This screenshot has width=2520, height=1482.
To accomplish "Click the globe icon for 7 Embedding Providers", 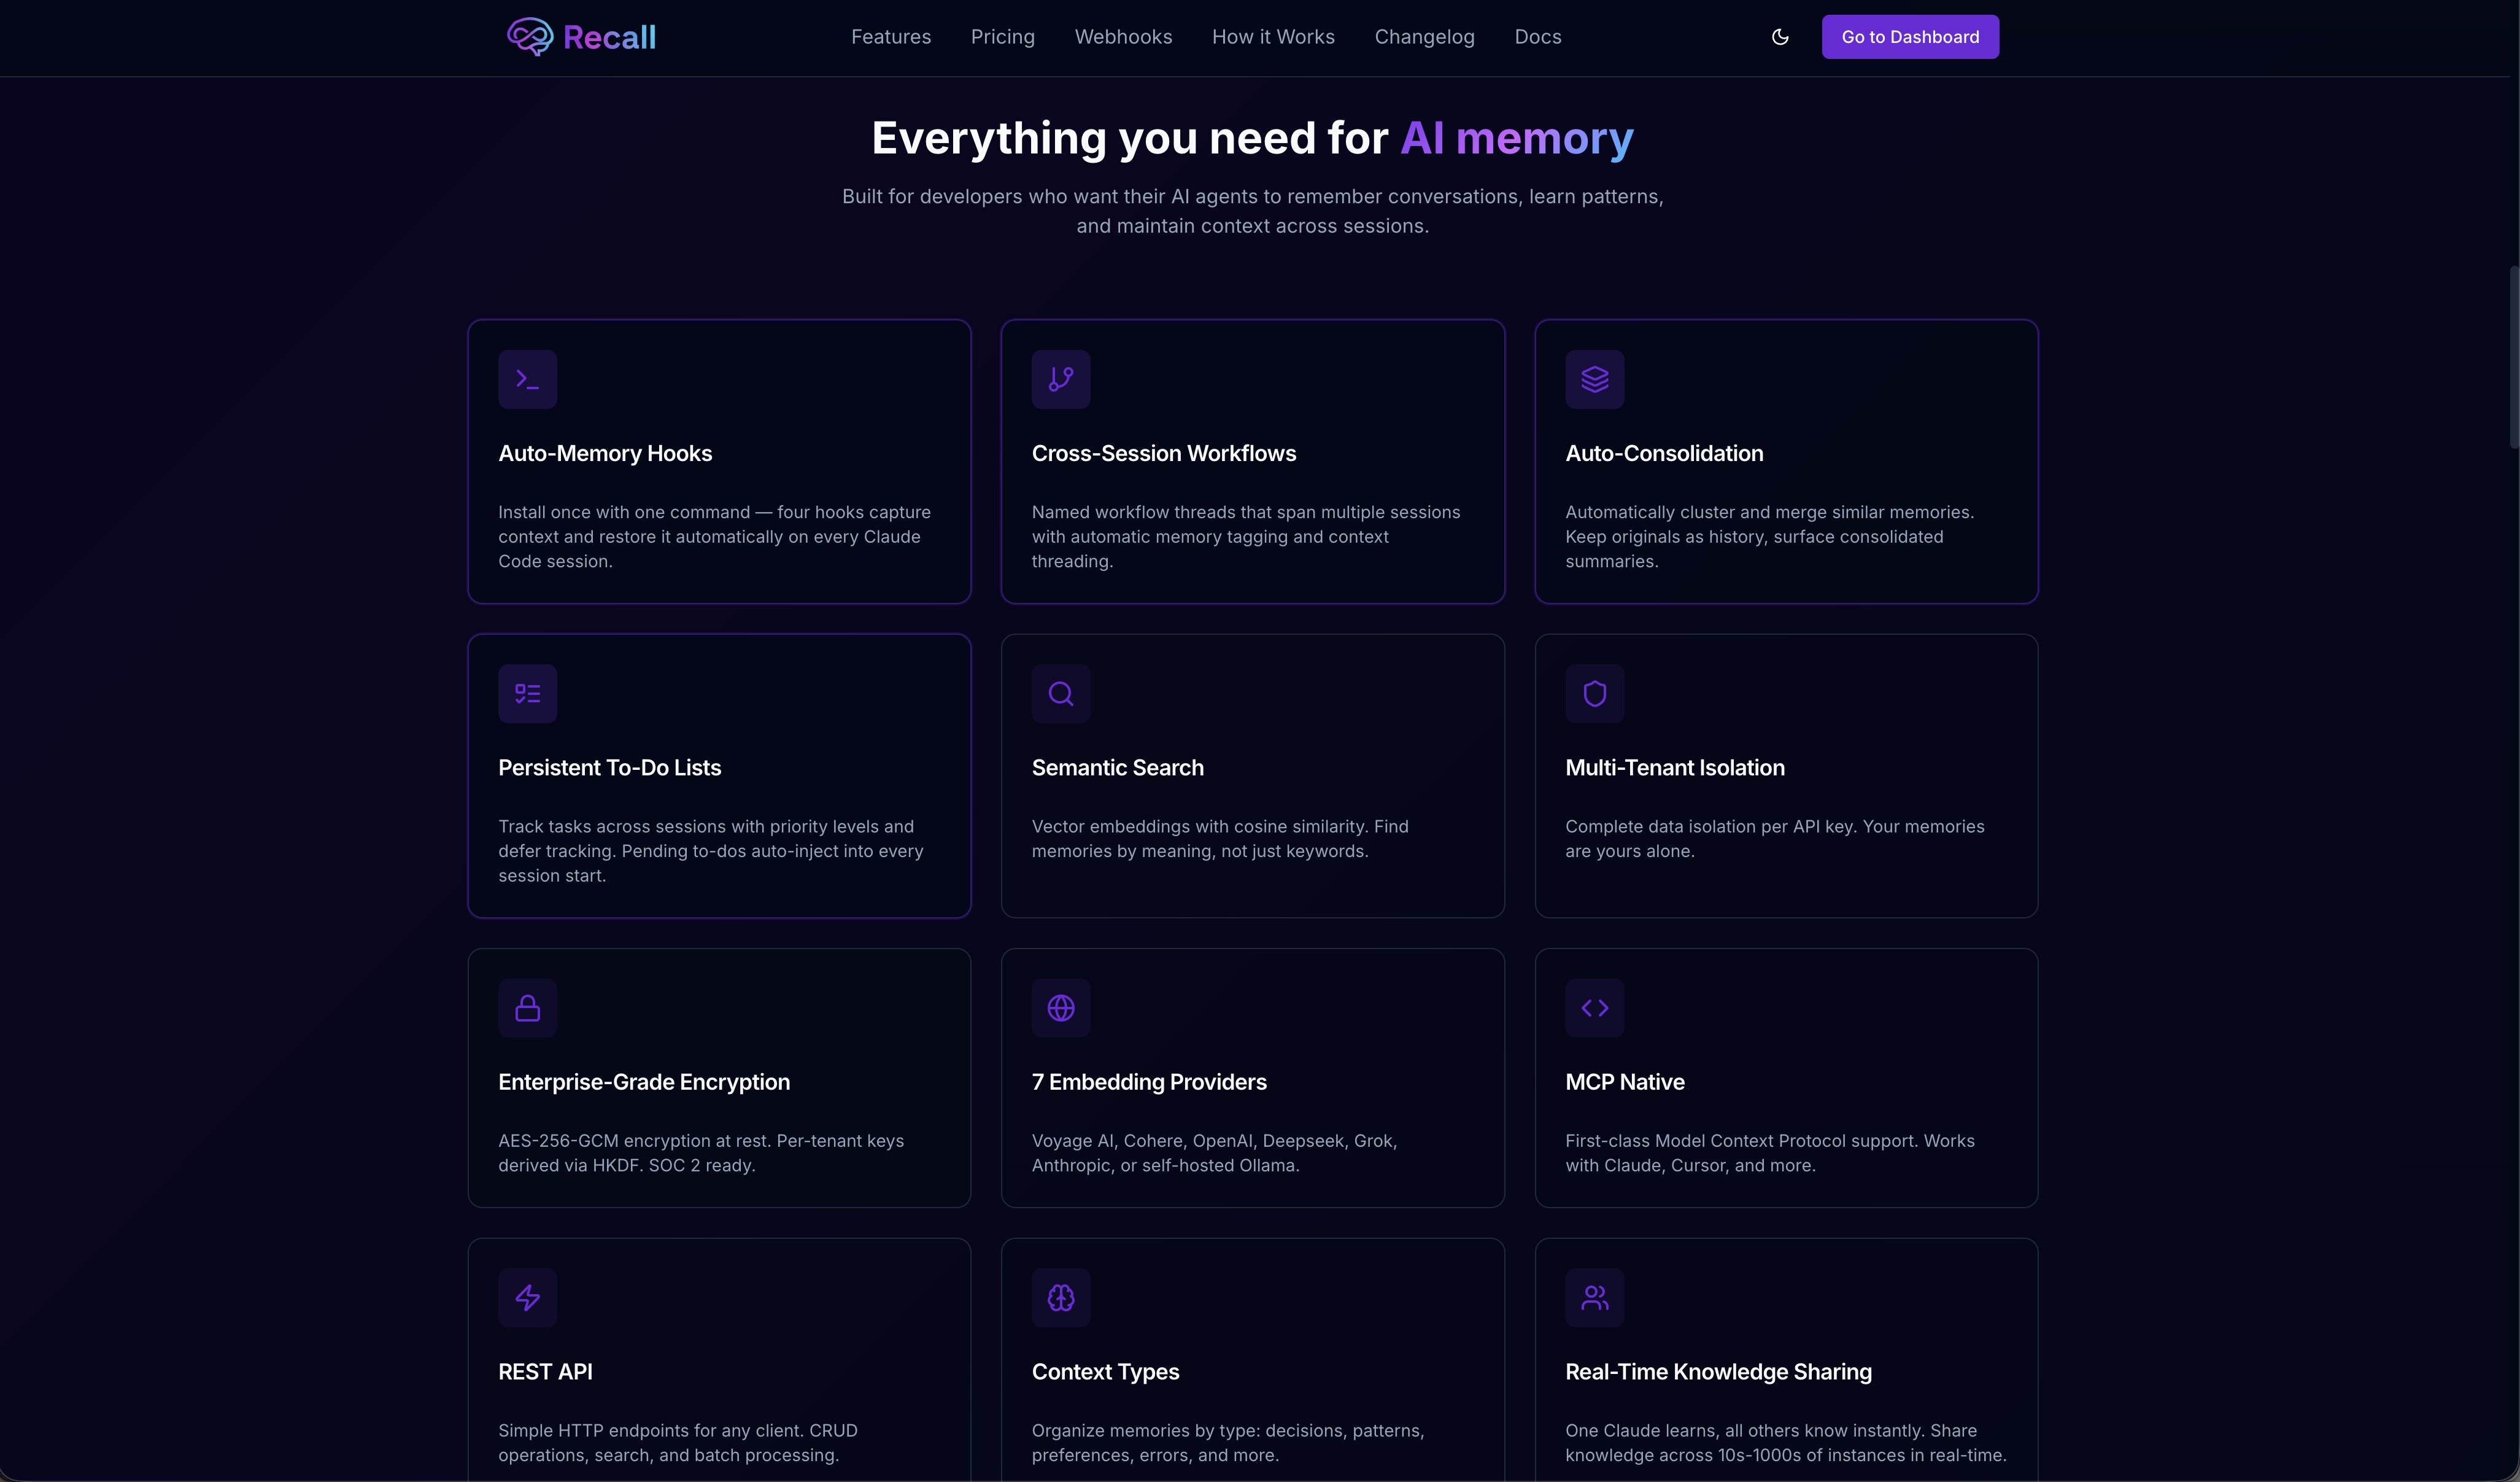I will 1061,1008.
